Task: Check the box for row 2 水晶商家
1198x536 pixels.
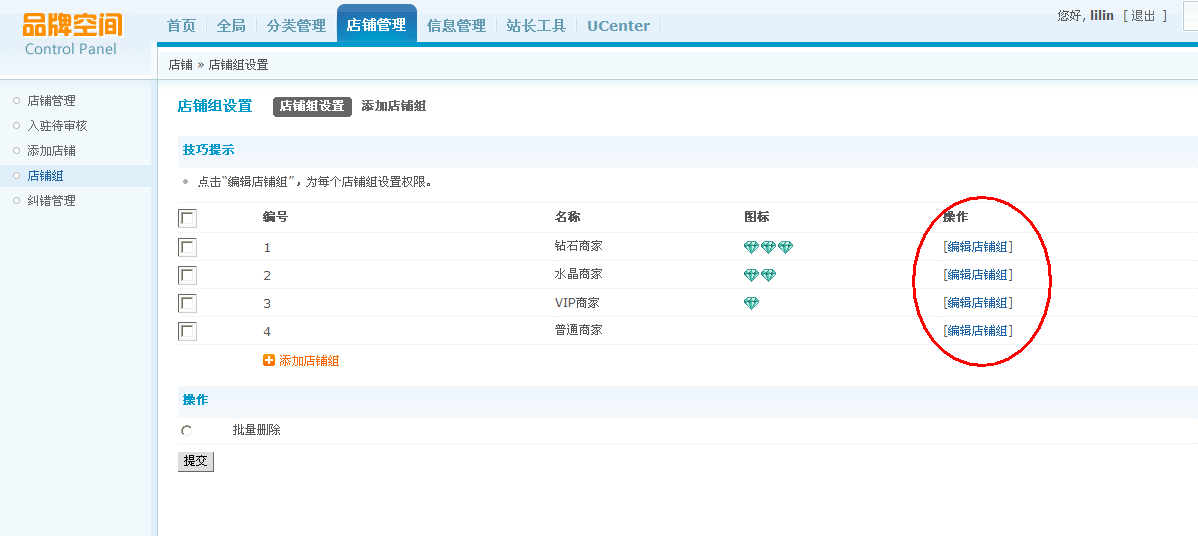Action: point(187,275)
